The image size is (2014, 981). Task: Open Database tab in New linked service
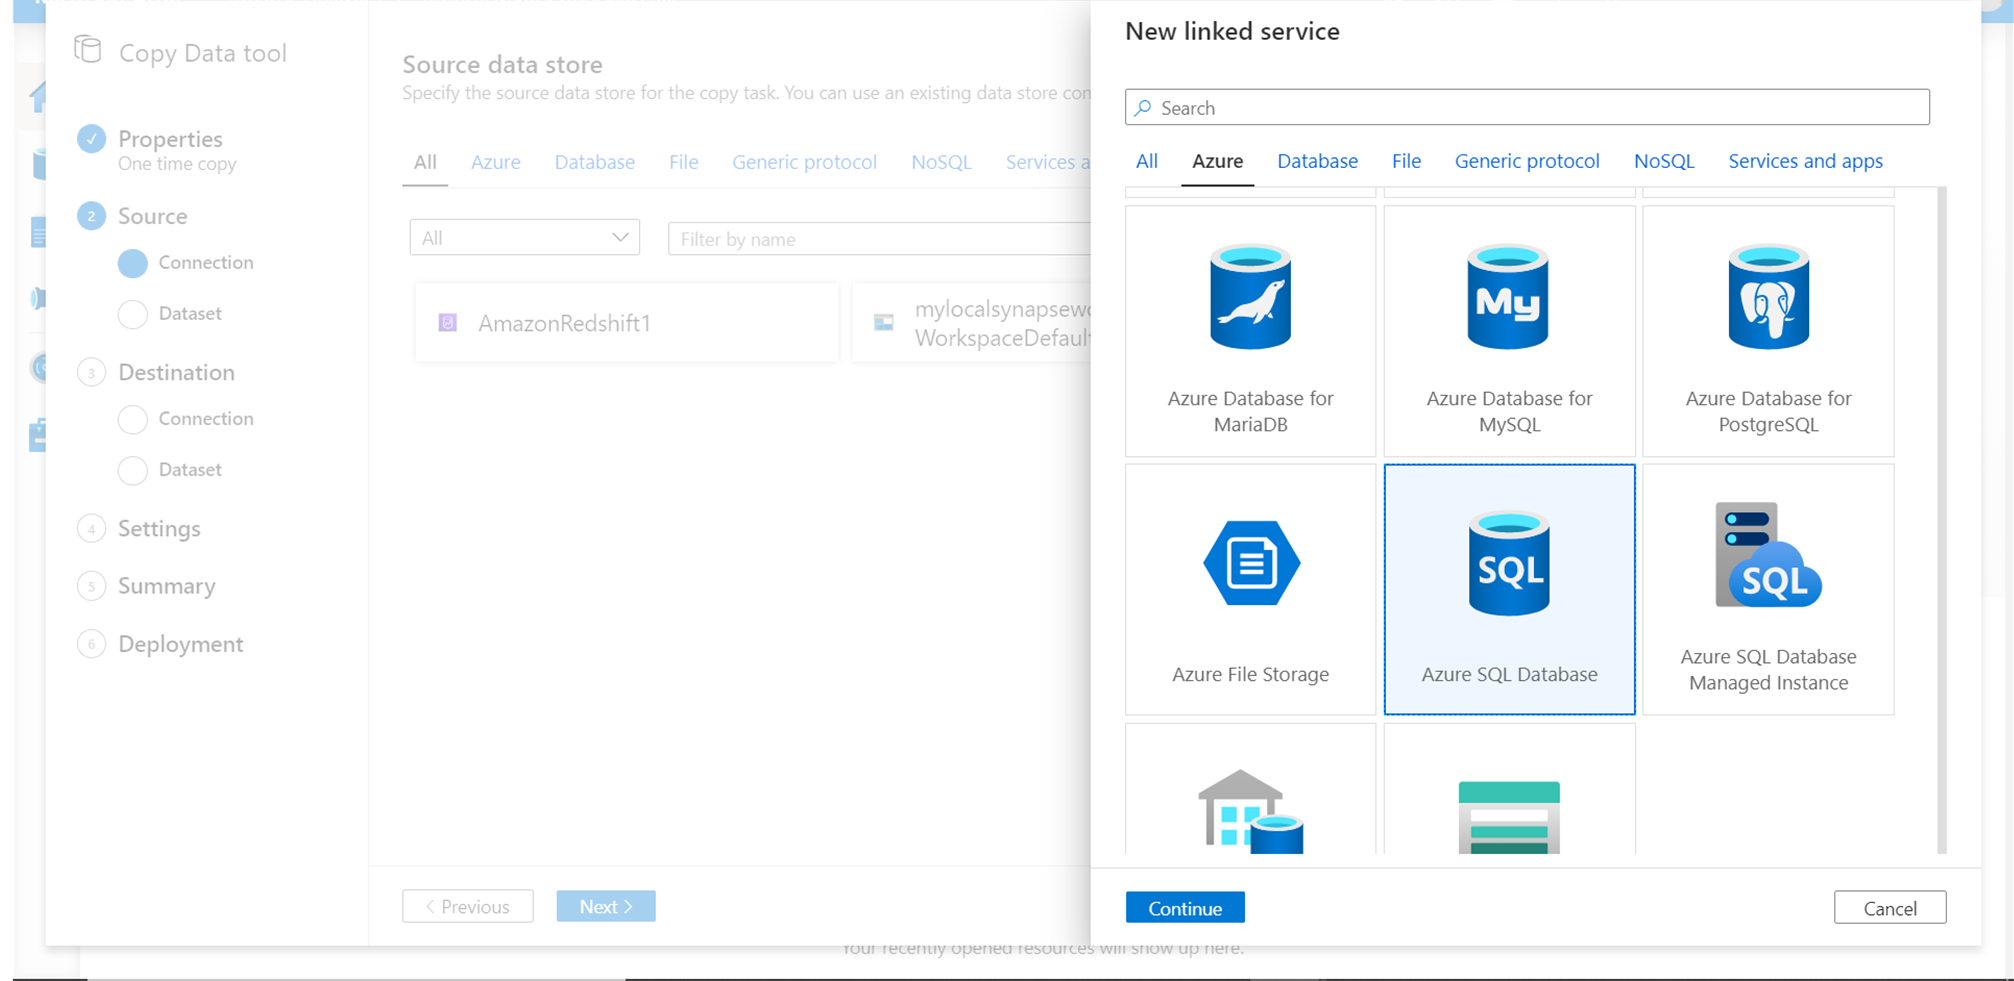[1317, 161]
